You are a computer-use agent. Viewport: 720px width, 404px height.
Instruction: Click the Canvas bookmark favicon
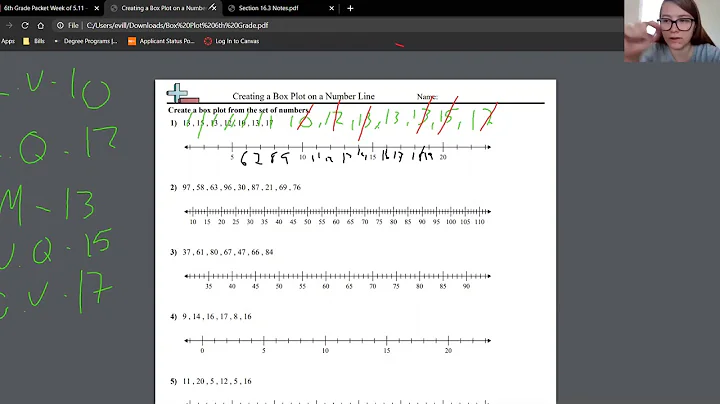(x=208, y=41)
